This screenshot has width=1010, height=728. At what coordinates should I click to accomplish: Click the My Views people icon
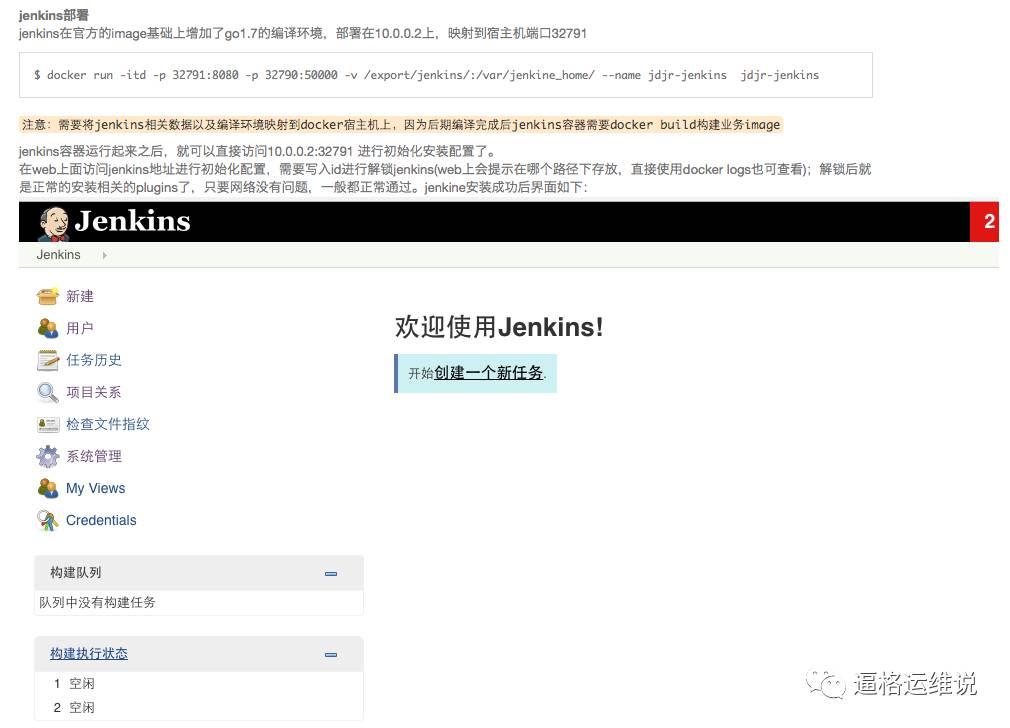tap(48, 488)
